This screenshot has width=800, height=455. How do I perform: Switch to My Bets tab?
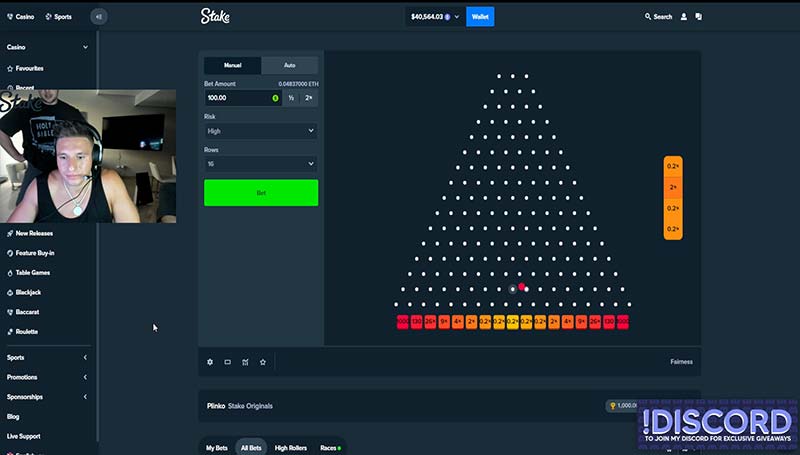click(x=217, y=448)
